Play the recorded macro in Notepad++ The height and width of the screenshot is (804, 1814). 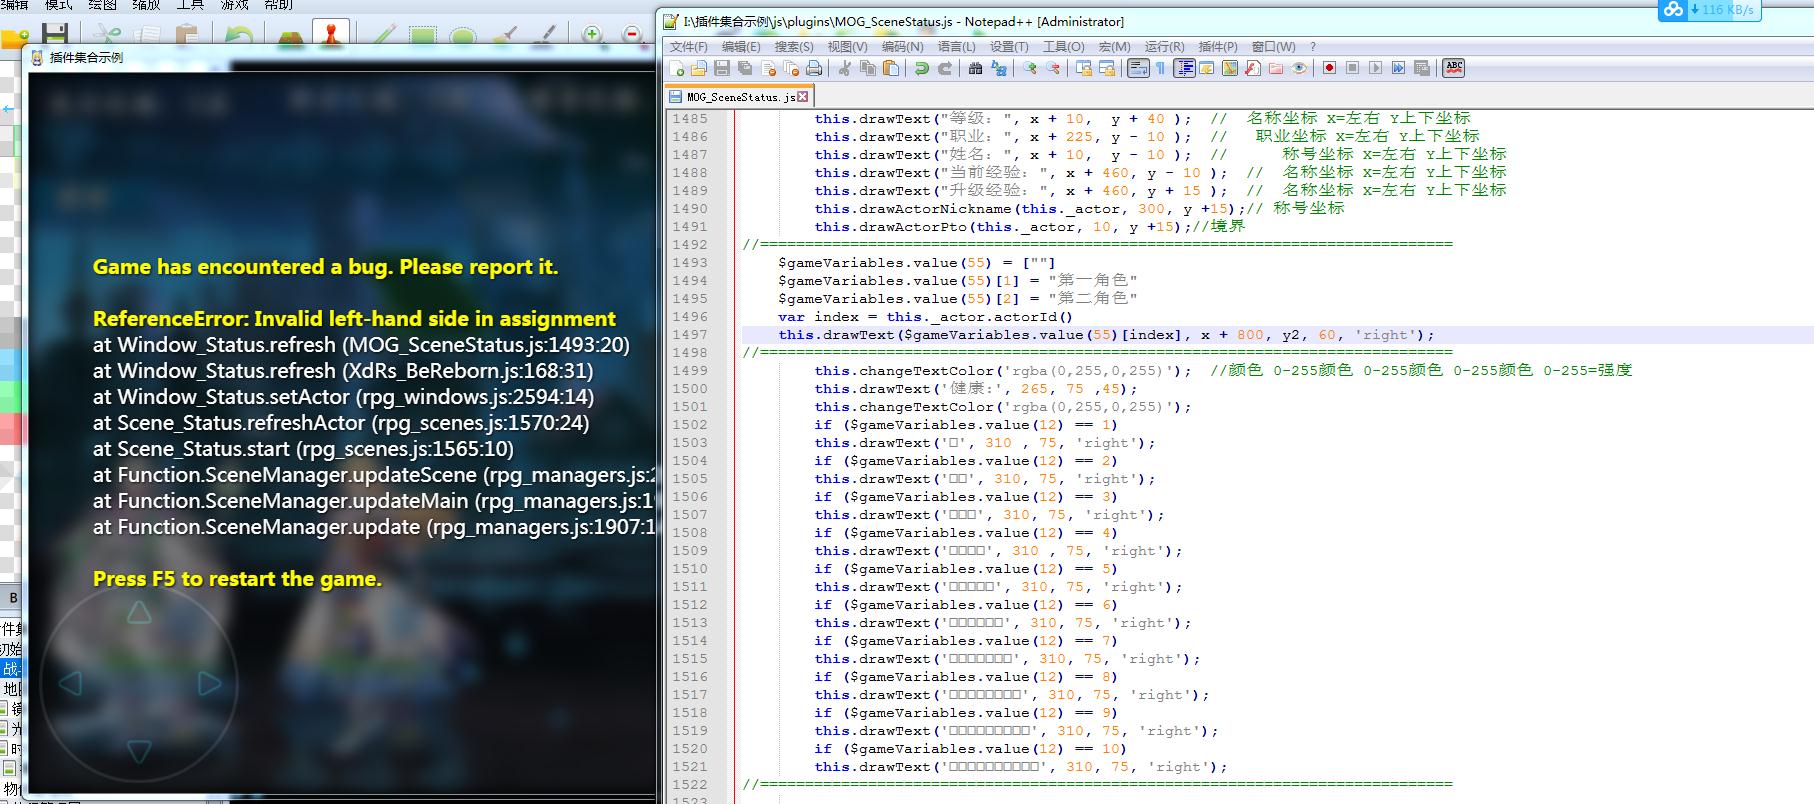pos(1375,68)
